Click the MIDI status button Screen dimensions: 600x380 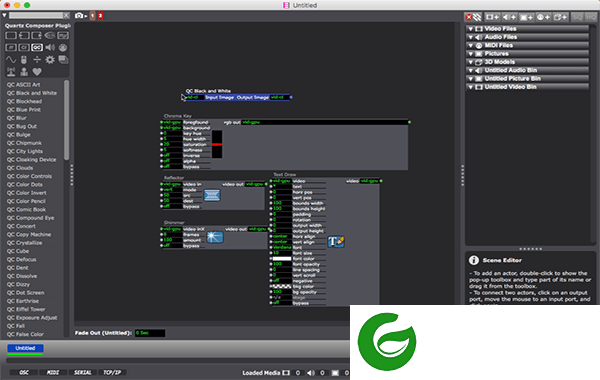(x=53, y=372)
